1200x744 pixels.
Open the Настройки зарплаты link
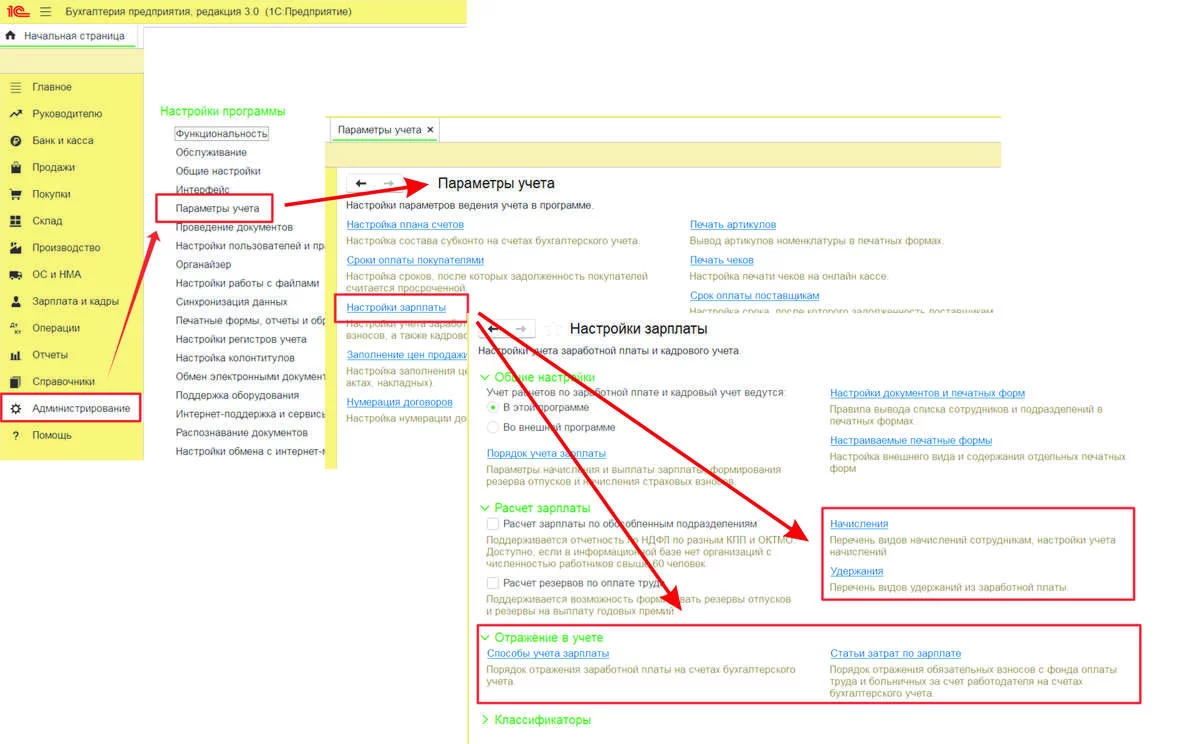tap(396, 307)
